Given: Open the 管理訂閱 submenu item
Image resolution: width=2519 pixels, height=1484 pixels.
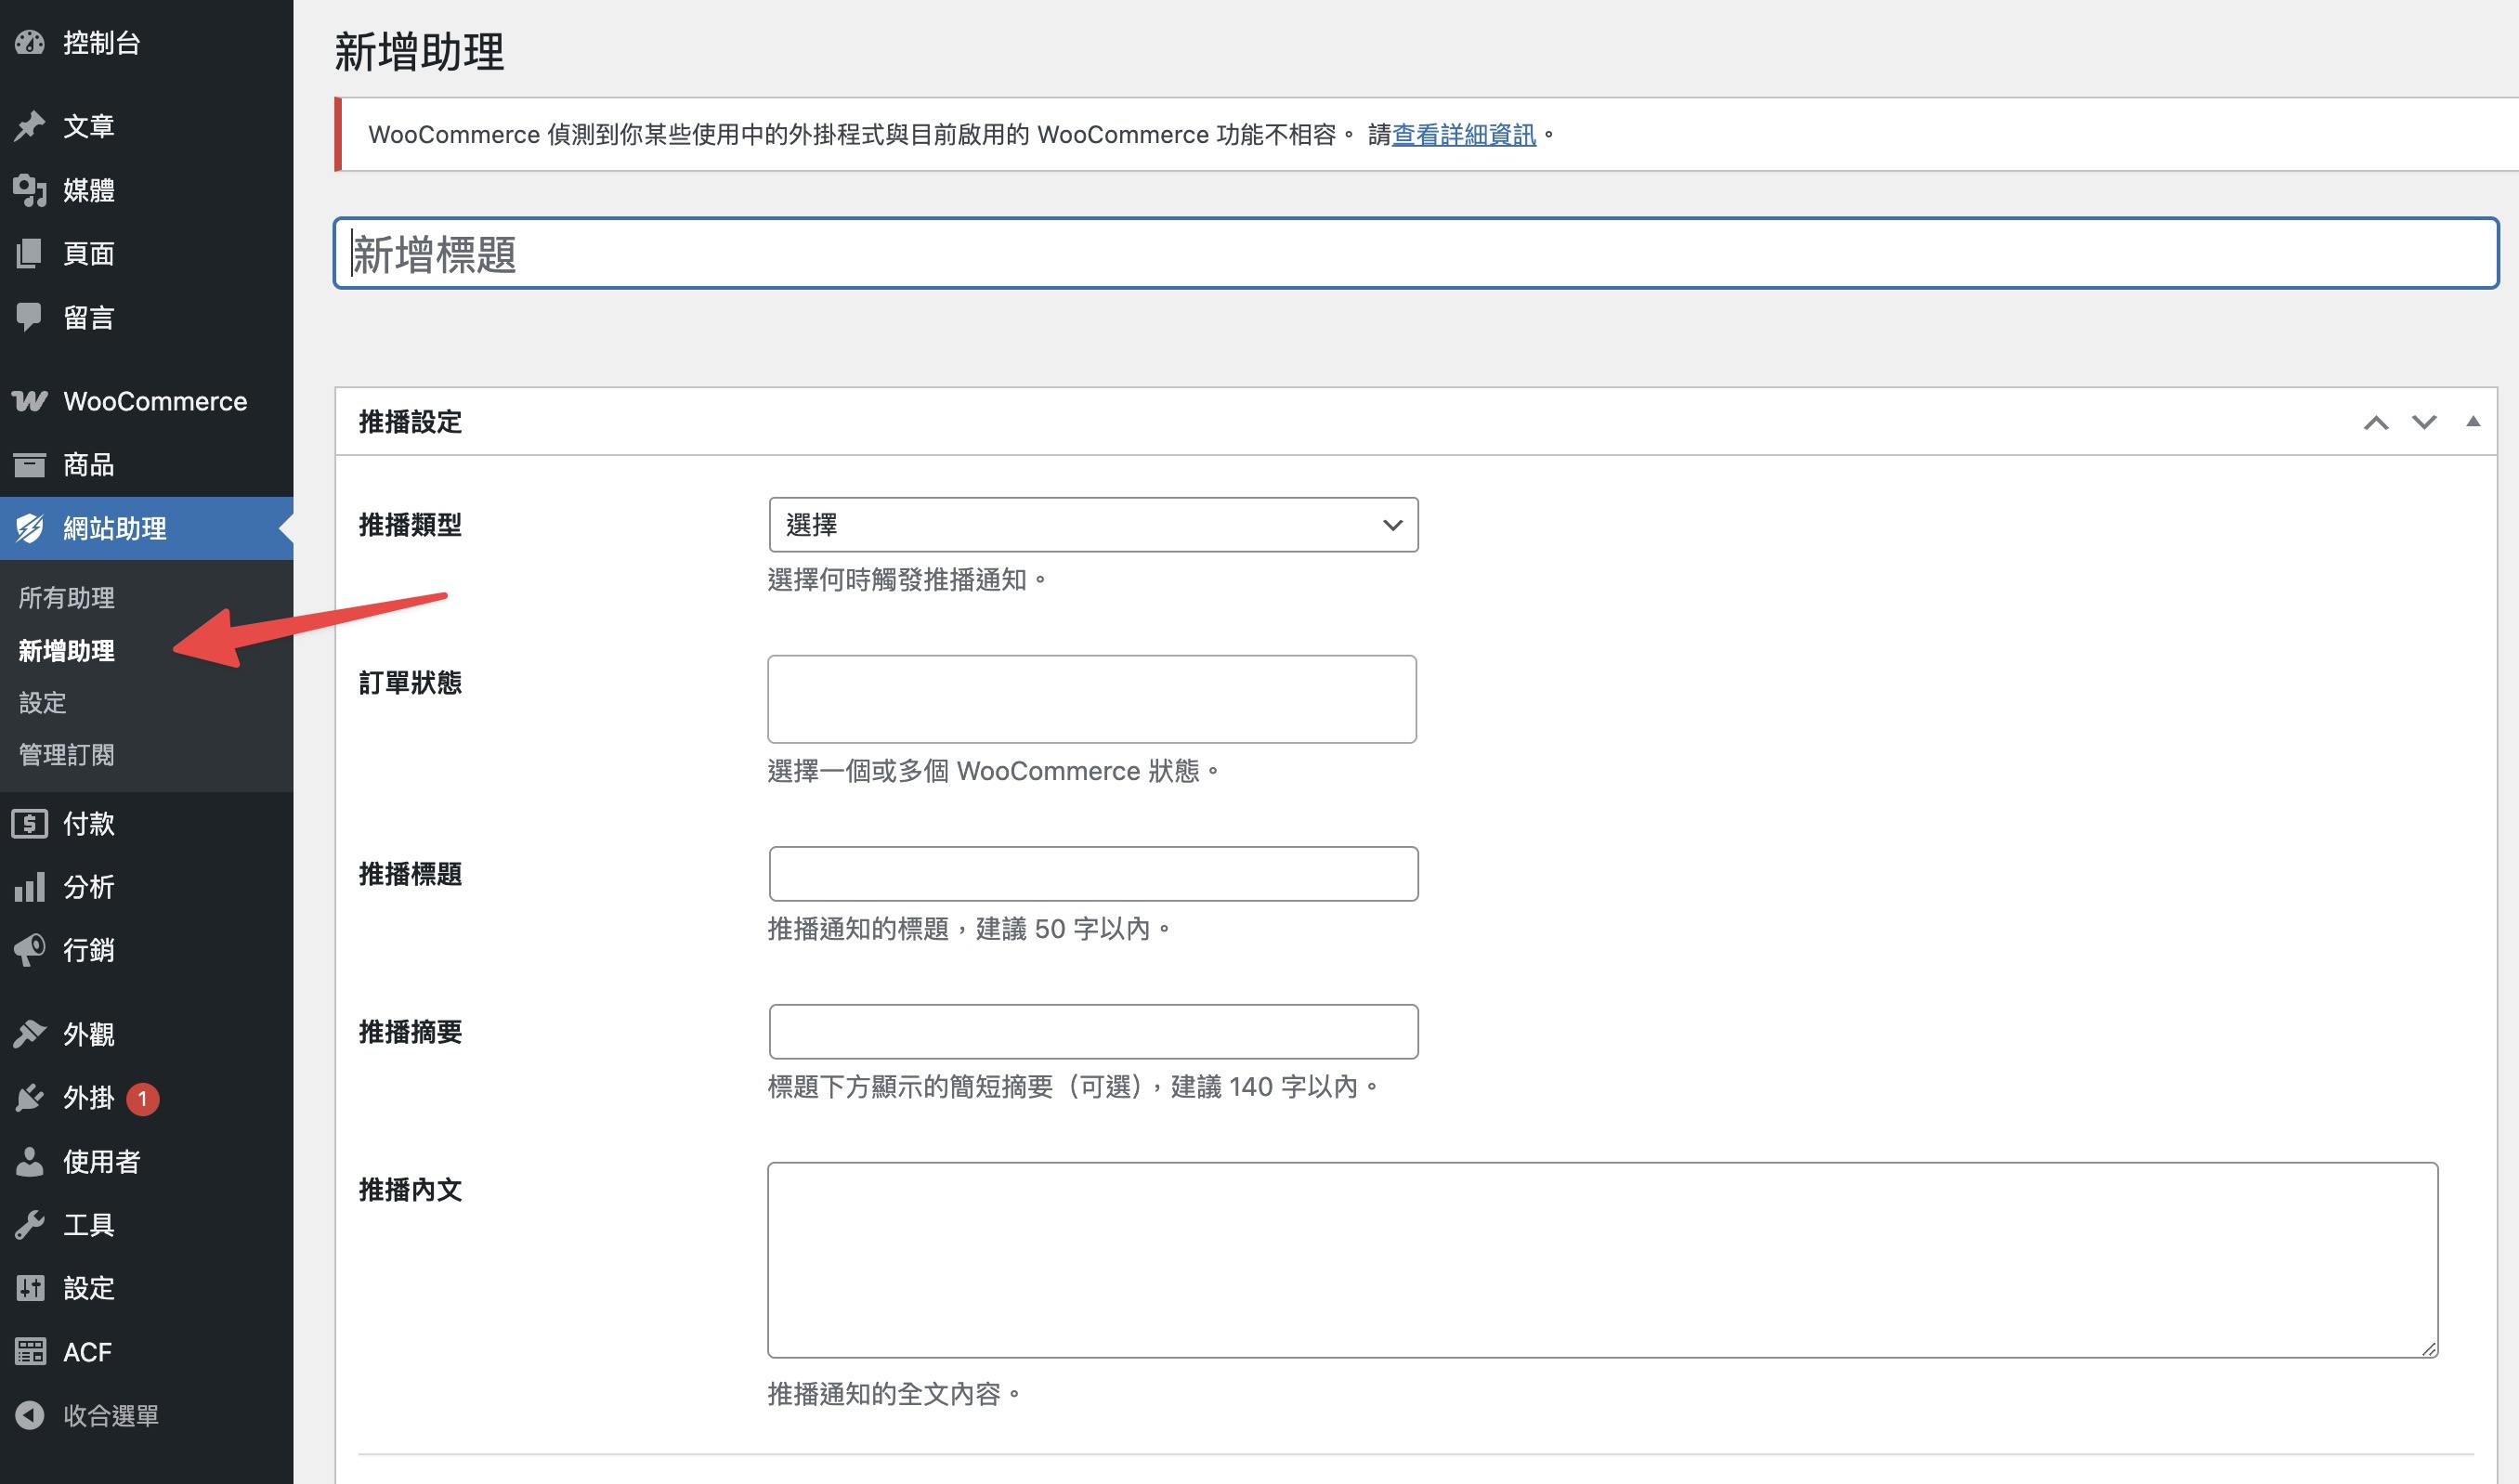Looking at the screenshot, I should tap(67, 754).
